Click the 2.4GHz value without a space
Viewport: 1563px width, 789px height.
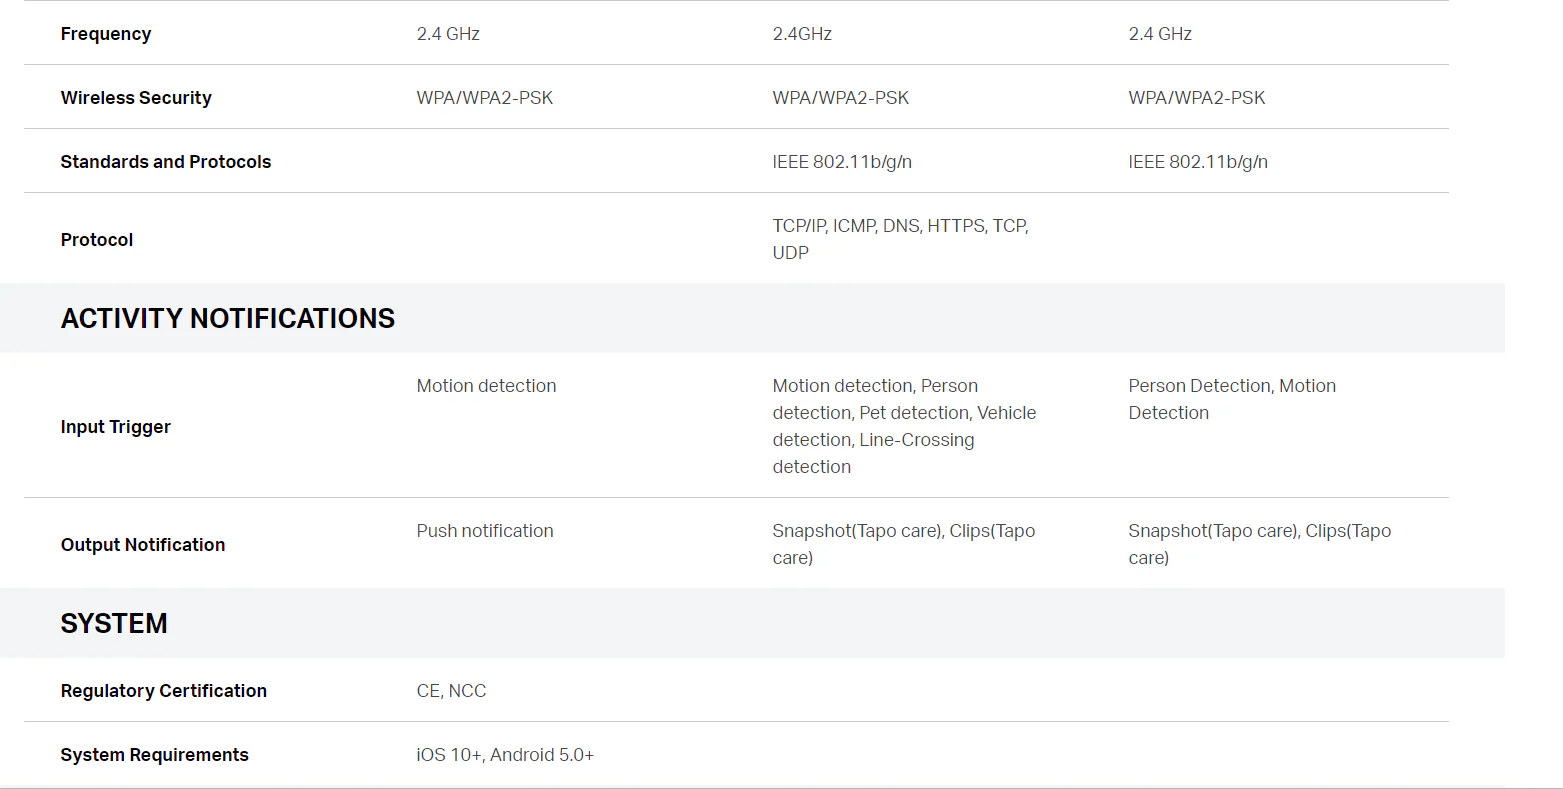click(802, 34)
